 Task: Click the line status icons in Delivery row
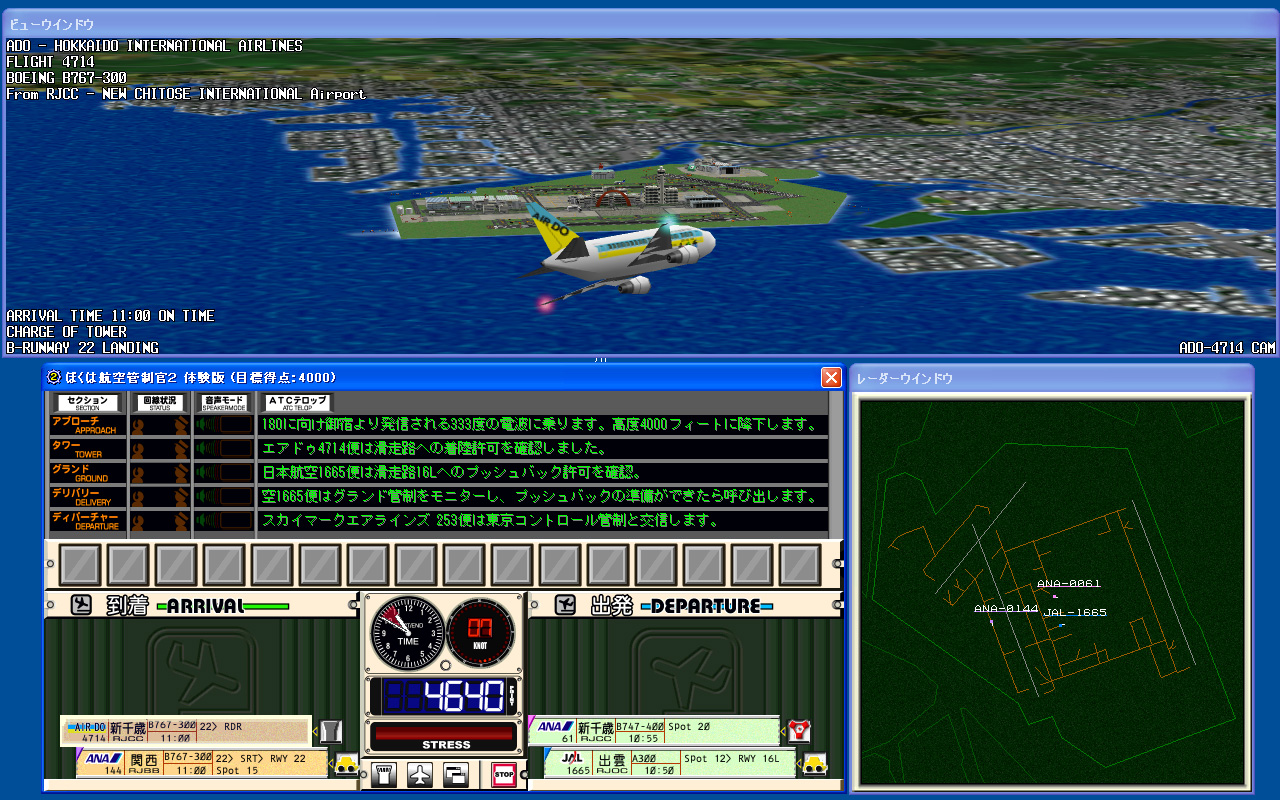tap(160, 496)
